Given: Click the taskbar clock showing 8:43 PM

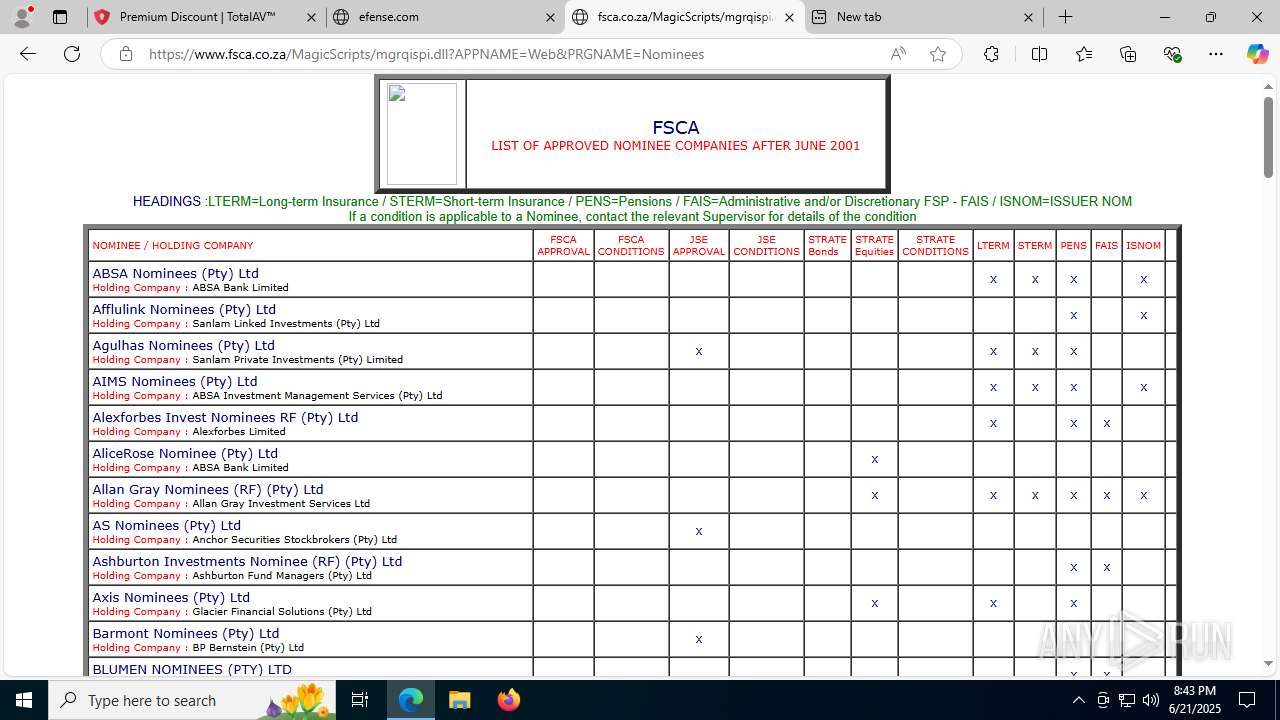Looking at the screenshot, I should [1194, 700].
